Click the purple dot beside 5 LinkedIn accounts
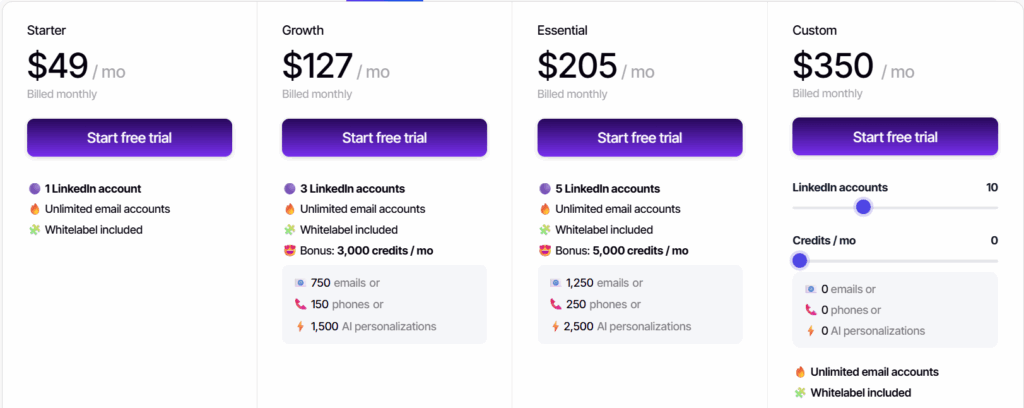 click(x=545, y=188)
